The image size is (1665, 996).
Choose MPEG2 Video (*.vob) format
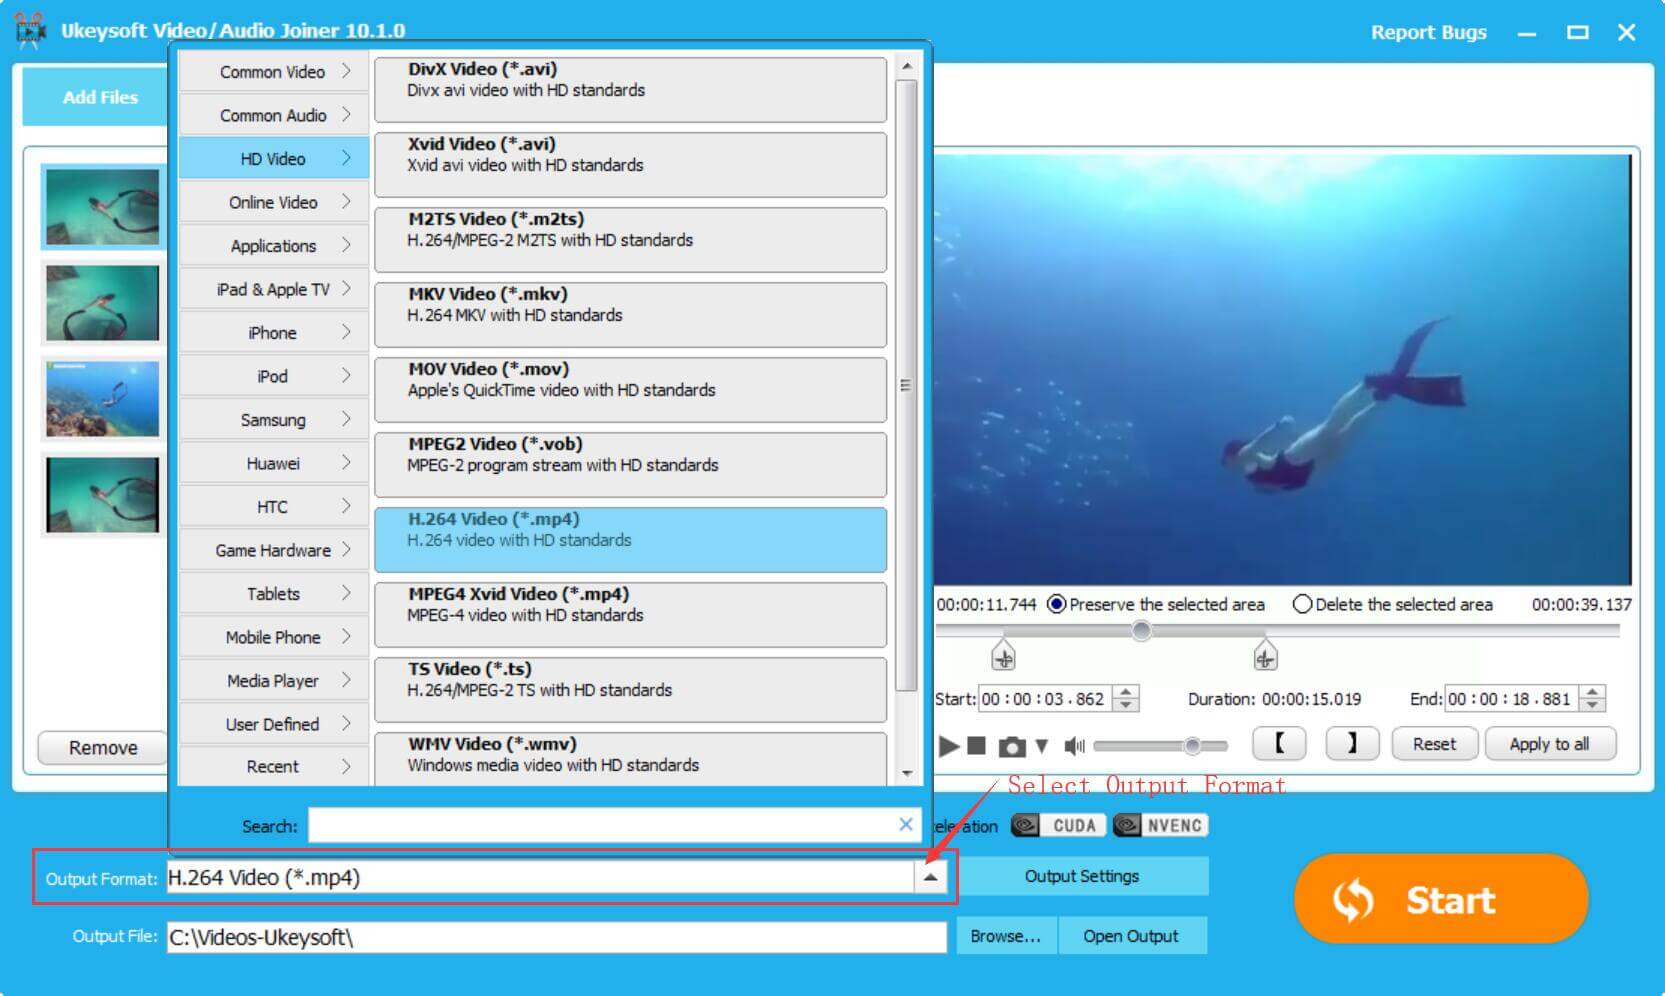point(630,464)
